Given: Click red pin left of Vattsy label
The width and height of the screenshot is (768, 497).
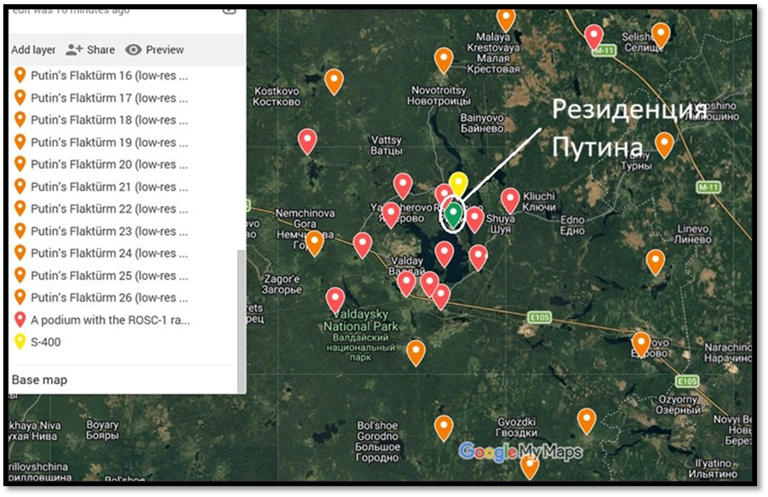Looking at the screenshot, I should (x=307, y=141).
